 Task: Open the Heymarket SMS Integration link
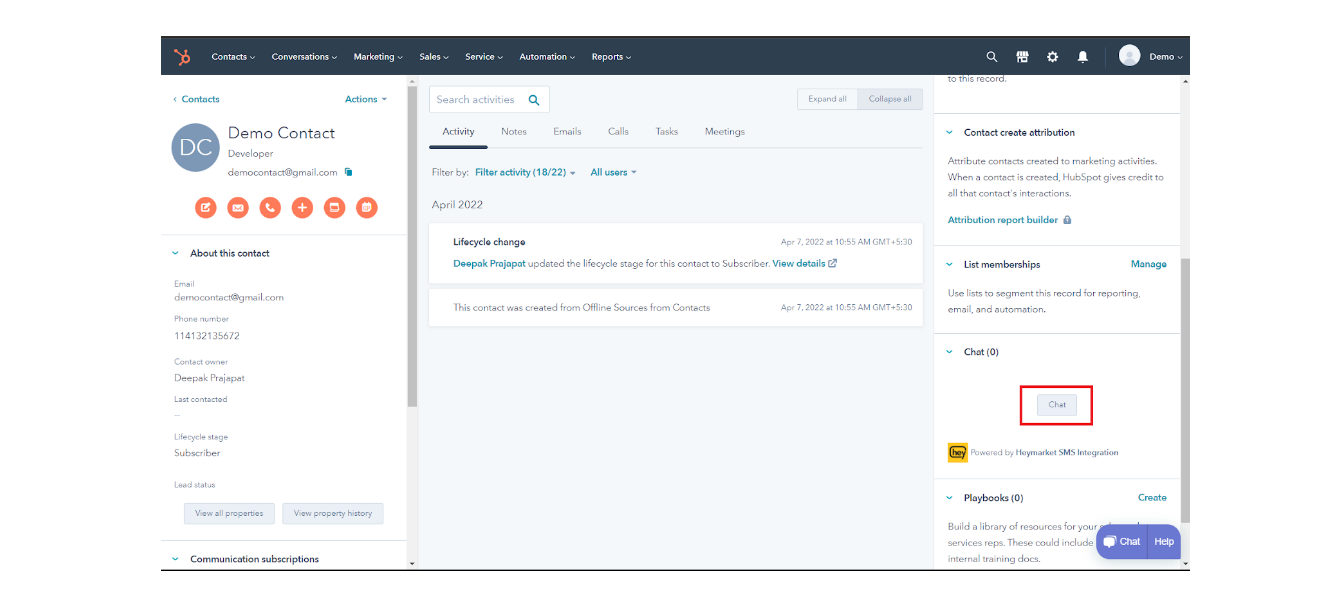pyautogui.click(x=1067, y=452)
